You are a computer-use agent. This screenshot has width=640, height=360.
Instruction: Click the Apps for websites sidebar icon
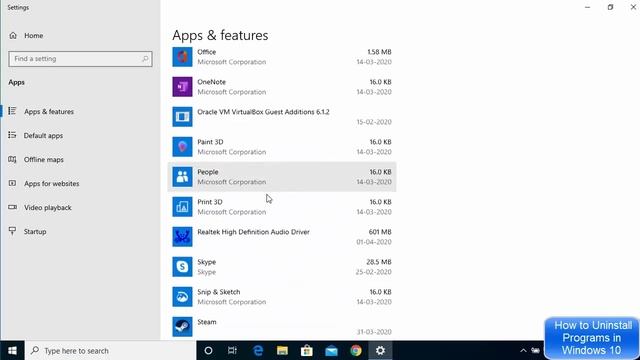pyautogui.click(x=12, y=183)
